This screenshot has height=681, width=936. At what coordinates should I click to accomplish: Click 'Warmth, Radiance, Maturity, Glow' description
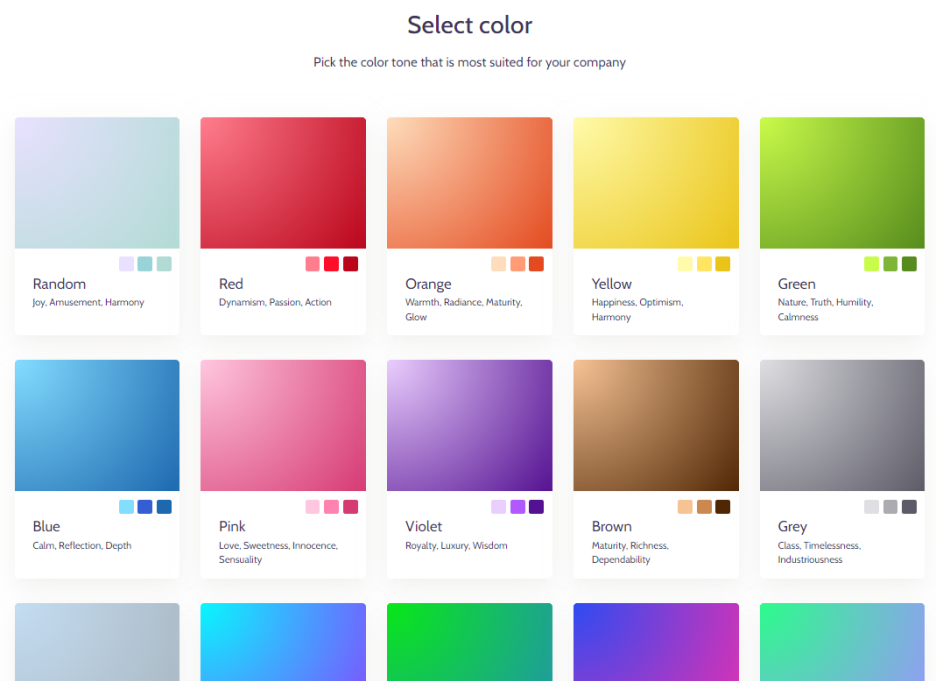click(464, 310)
